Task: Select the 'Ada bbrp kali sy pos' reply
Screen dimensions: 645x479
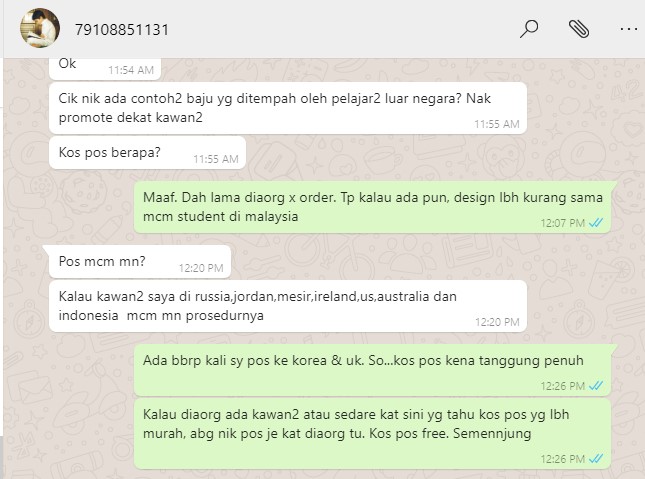Action: (372, 370)
